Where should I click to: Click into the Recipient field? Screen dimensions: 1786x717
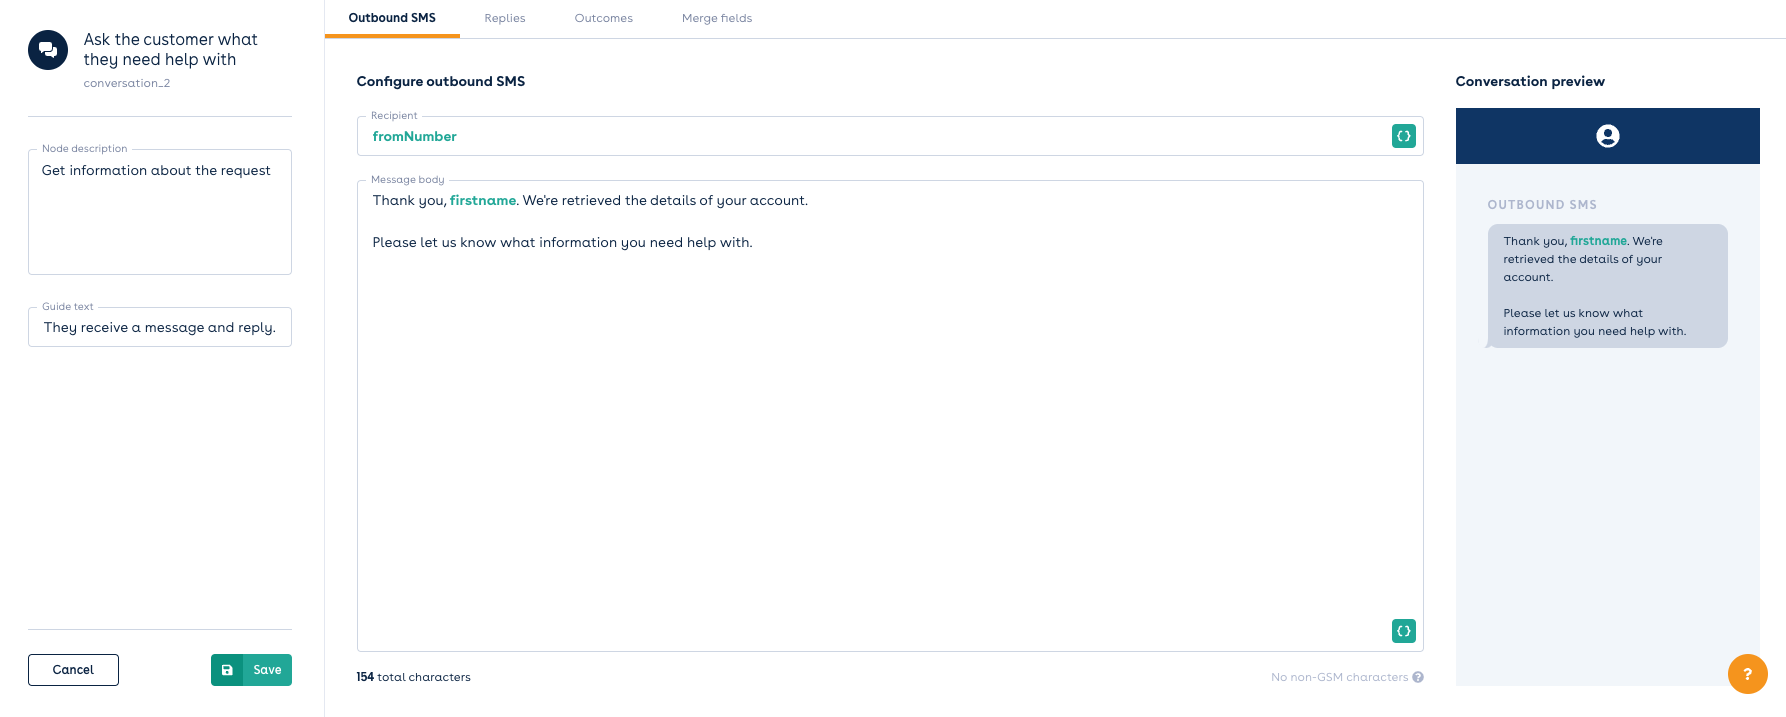click(x=890, y=136)
